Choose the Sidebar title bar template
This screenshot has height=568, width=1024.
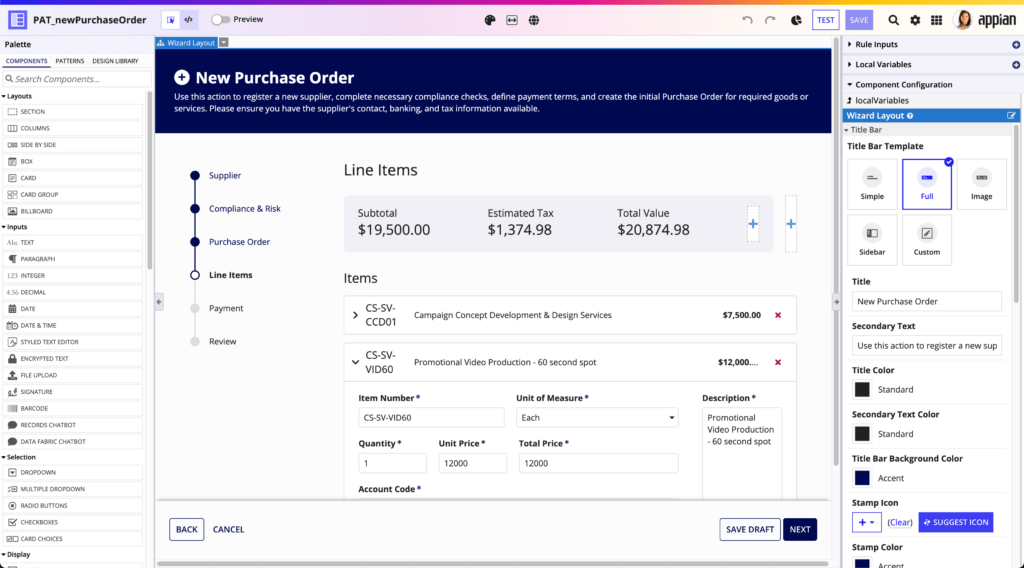point(872,240)
